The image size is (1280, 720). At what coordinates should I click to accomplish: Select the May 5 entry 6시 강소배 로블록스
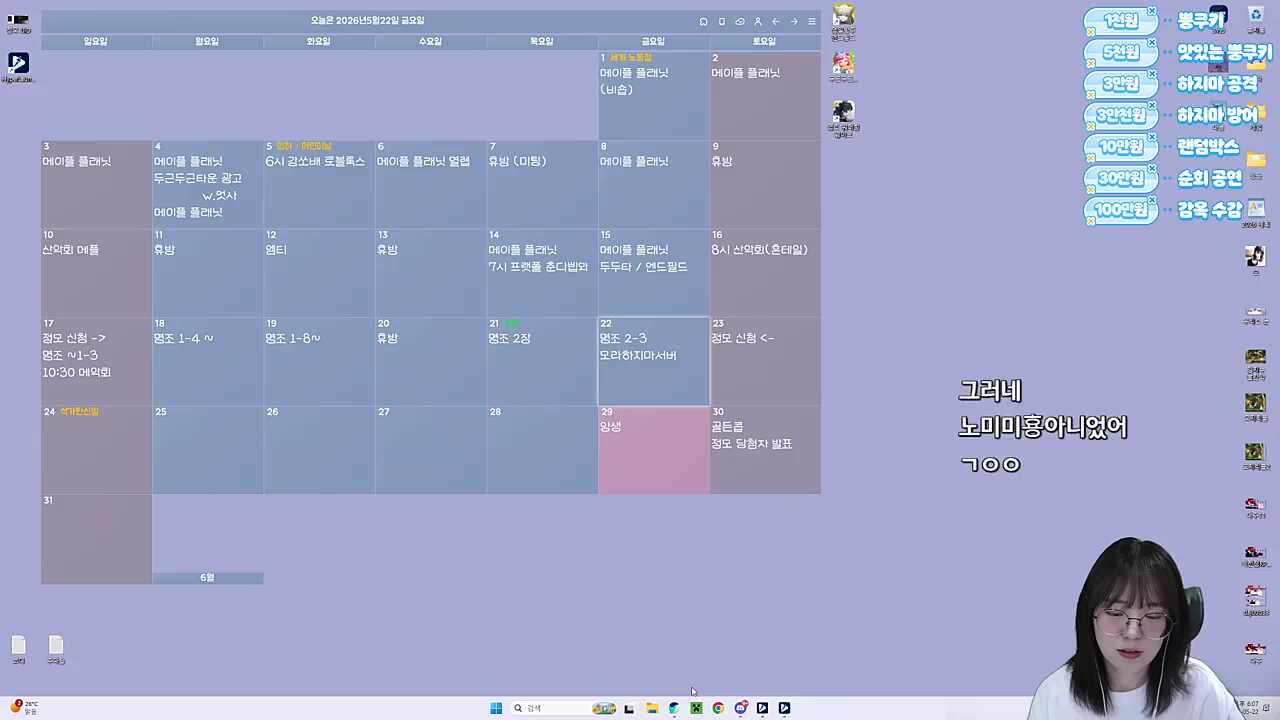pos(315,161)
